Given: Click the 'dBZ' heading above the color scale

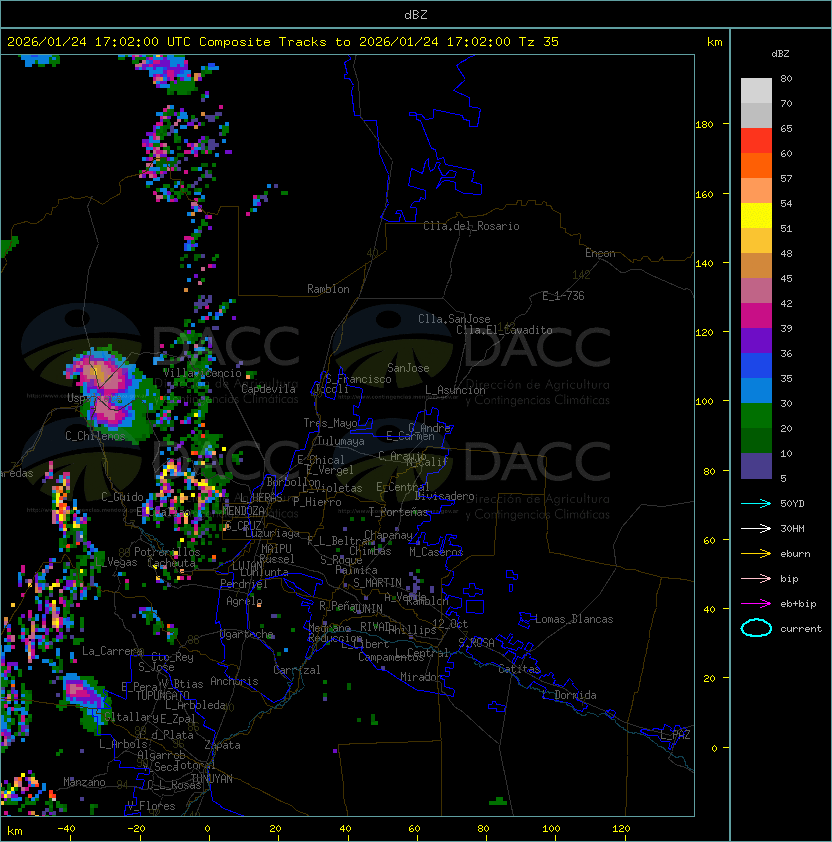Looking at the screenshot, I should point(780,54).
